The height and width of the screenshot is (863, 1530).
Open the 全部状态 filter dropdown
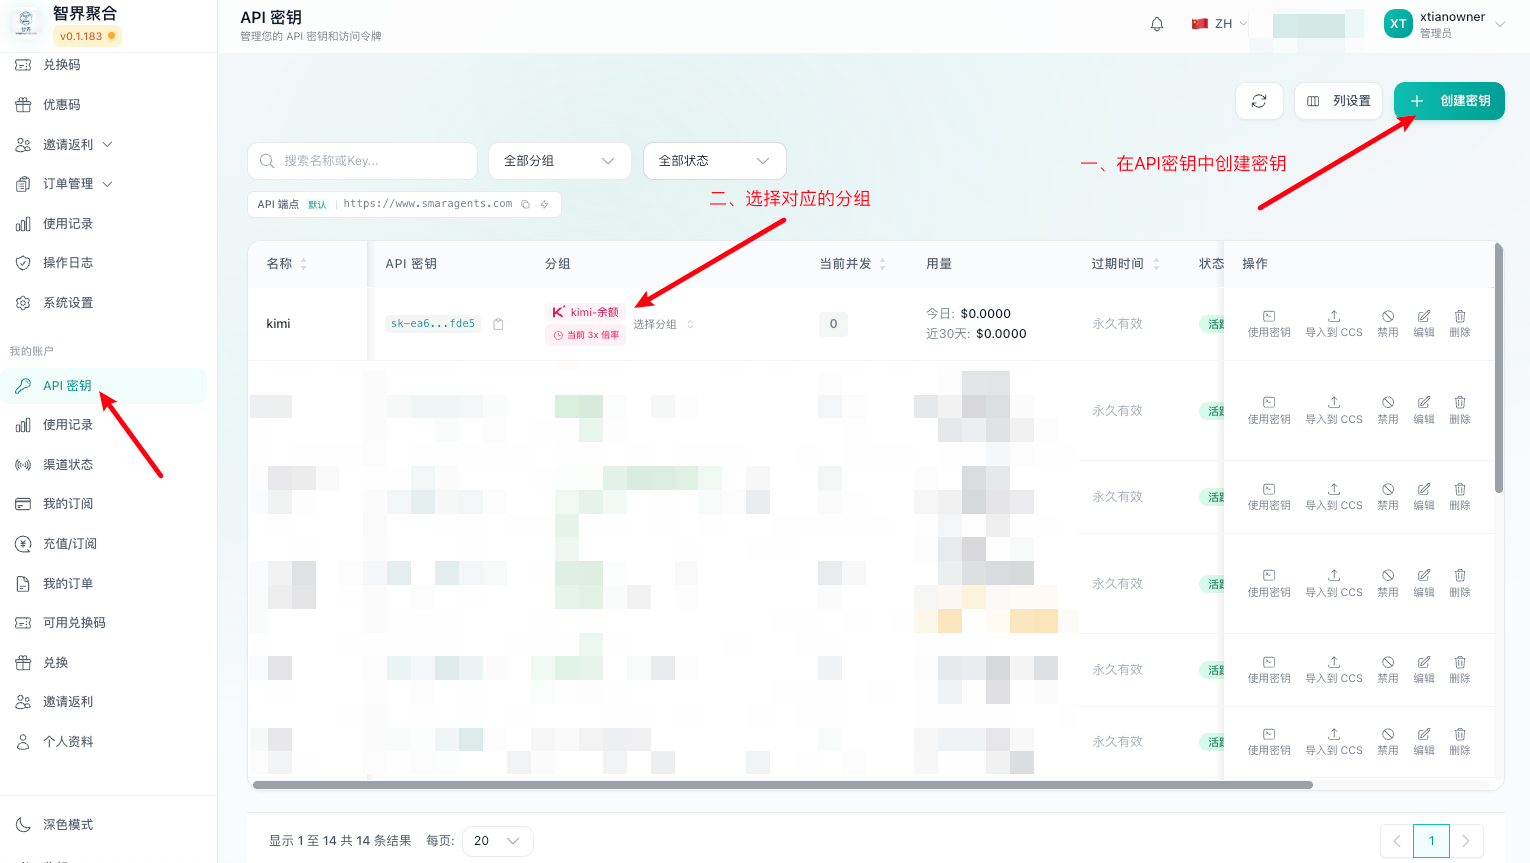click(714, 161)
